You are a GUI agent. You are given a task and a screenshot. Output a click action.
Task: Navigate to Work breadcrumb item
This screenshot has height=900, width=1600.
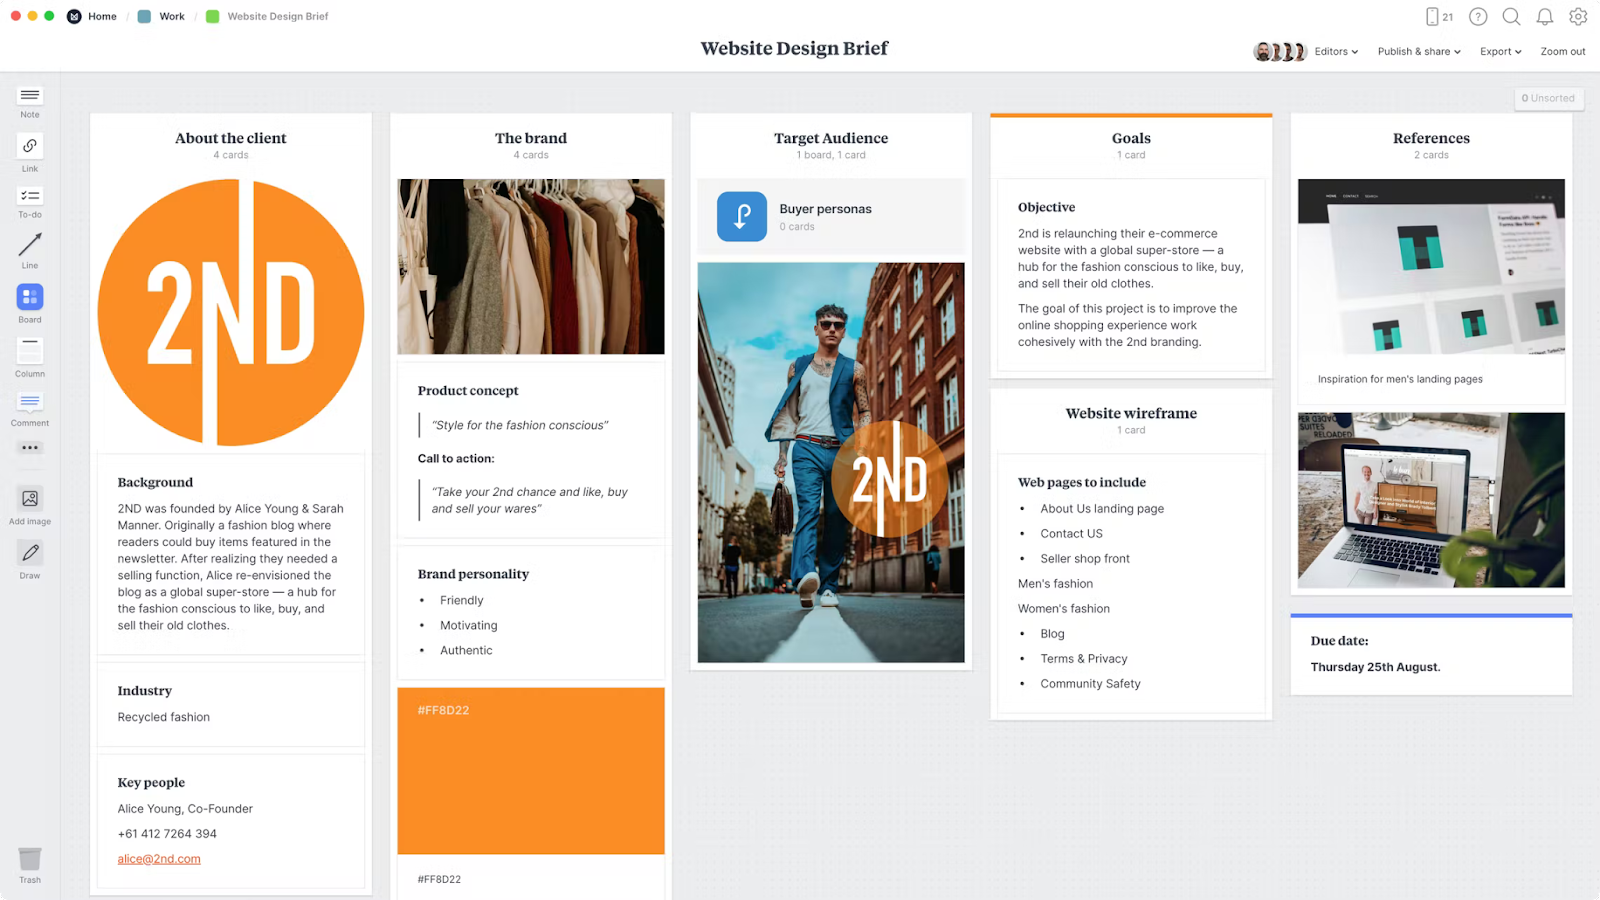tap(171, 17)
